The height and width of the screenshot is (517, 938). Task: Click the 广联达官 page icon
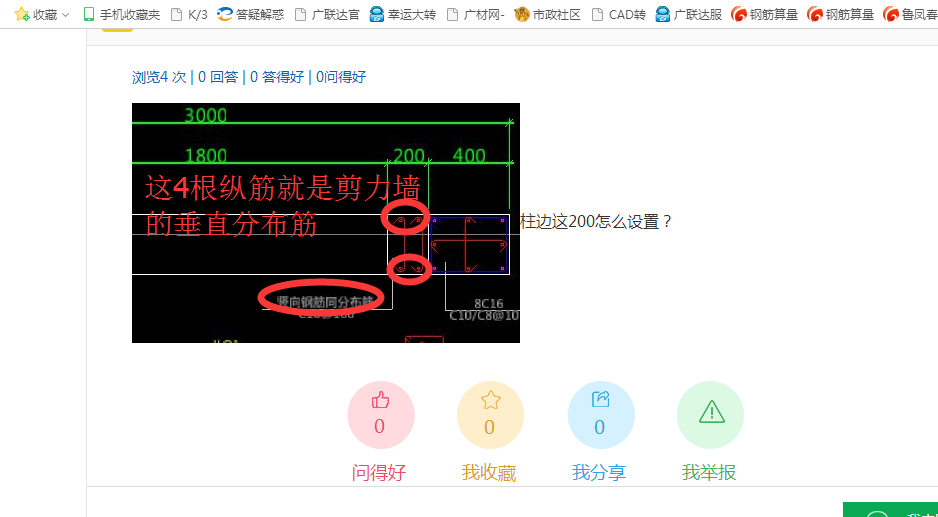[x=300, y=14]
